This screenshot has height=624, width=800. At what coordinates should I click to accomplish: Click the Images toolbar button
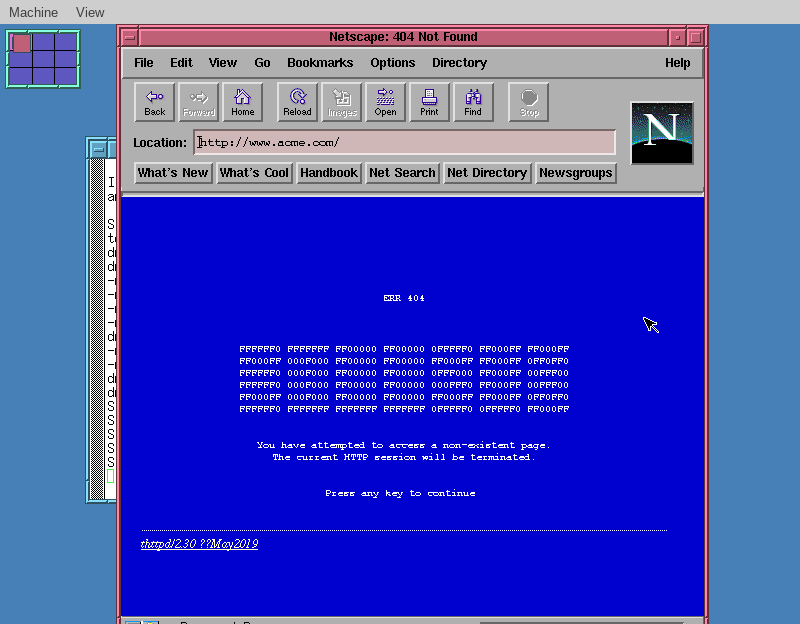click(342, 102)
